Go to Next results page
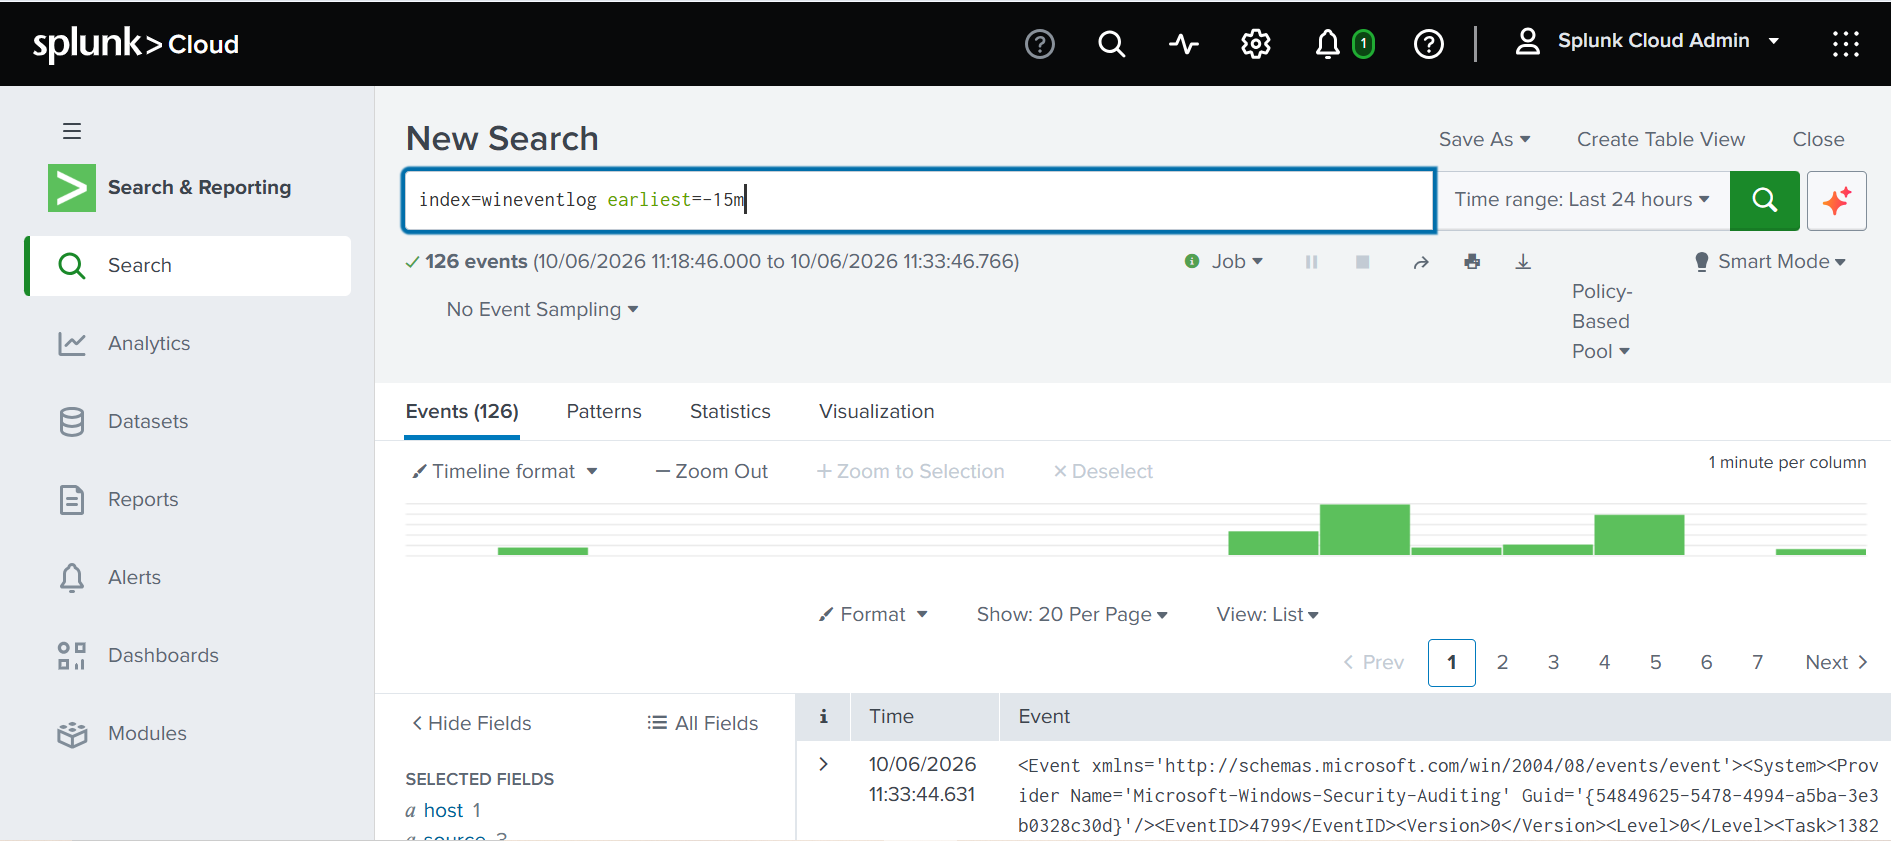 click(x=1836, y=662)
